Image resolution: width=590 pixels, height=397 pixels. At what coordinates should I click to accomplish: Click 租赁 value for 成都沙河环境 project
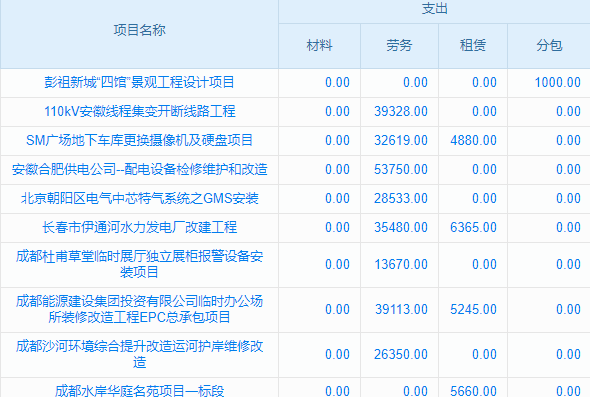485,354
